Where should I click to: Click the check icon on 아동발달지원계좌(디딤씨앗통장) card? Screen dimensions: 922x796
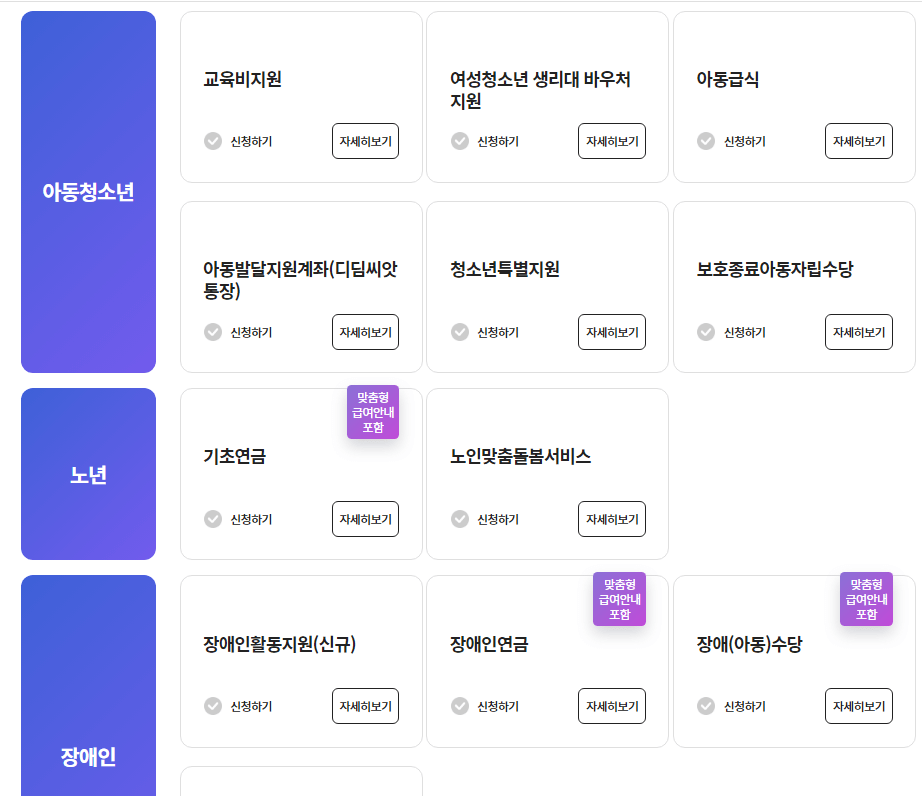[x=212, y=332]
